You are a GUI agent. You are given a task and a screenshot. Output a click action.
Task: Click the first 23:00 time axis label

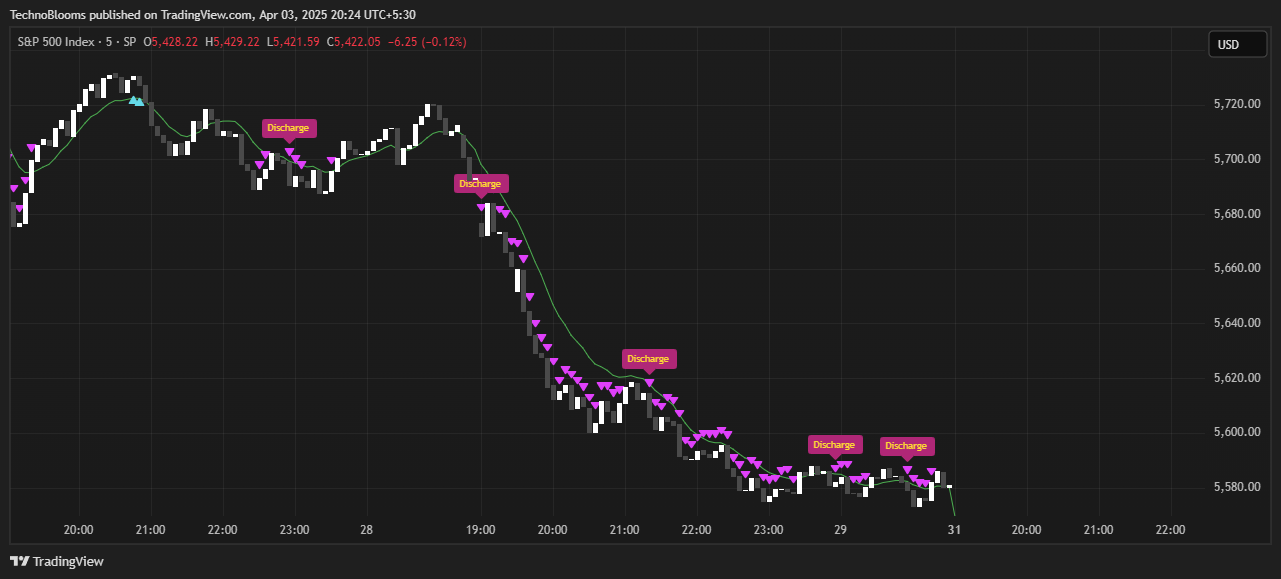(x=294, y=530)
